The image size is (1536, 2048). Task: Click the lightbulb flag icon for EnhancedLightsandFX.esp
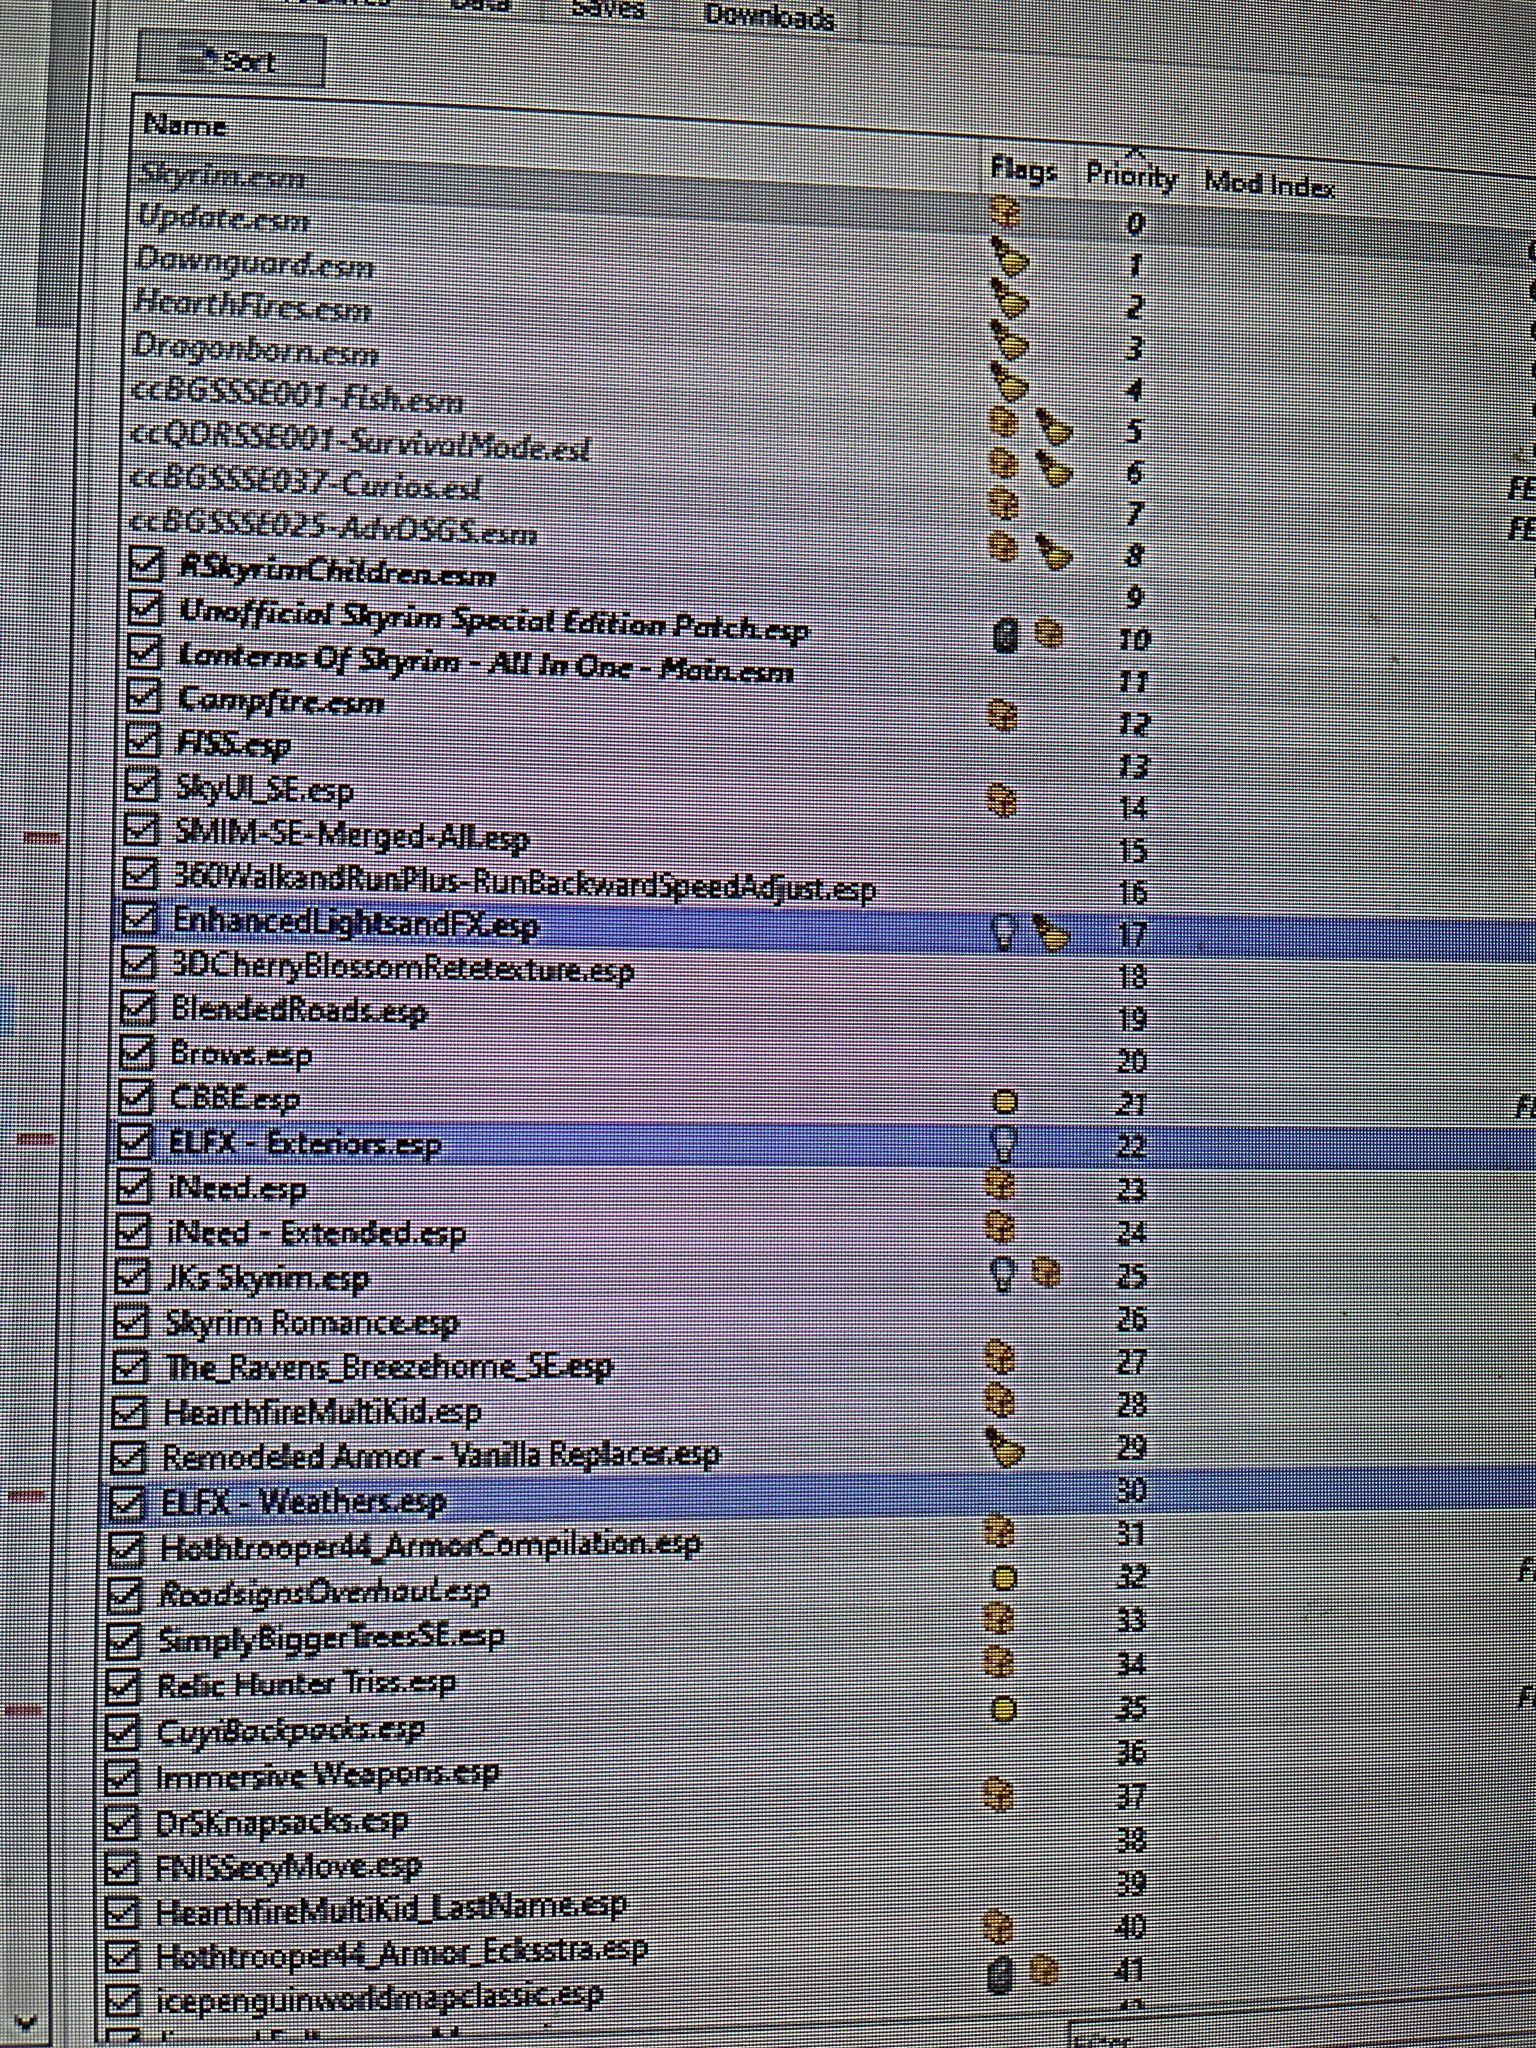[1002, 933]
